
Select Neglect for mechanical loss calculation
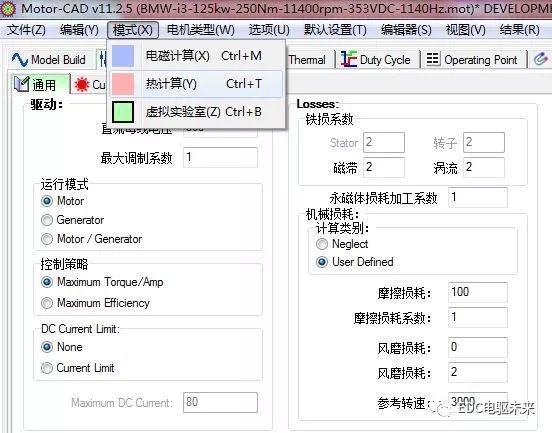click(x=321, y=244)
